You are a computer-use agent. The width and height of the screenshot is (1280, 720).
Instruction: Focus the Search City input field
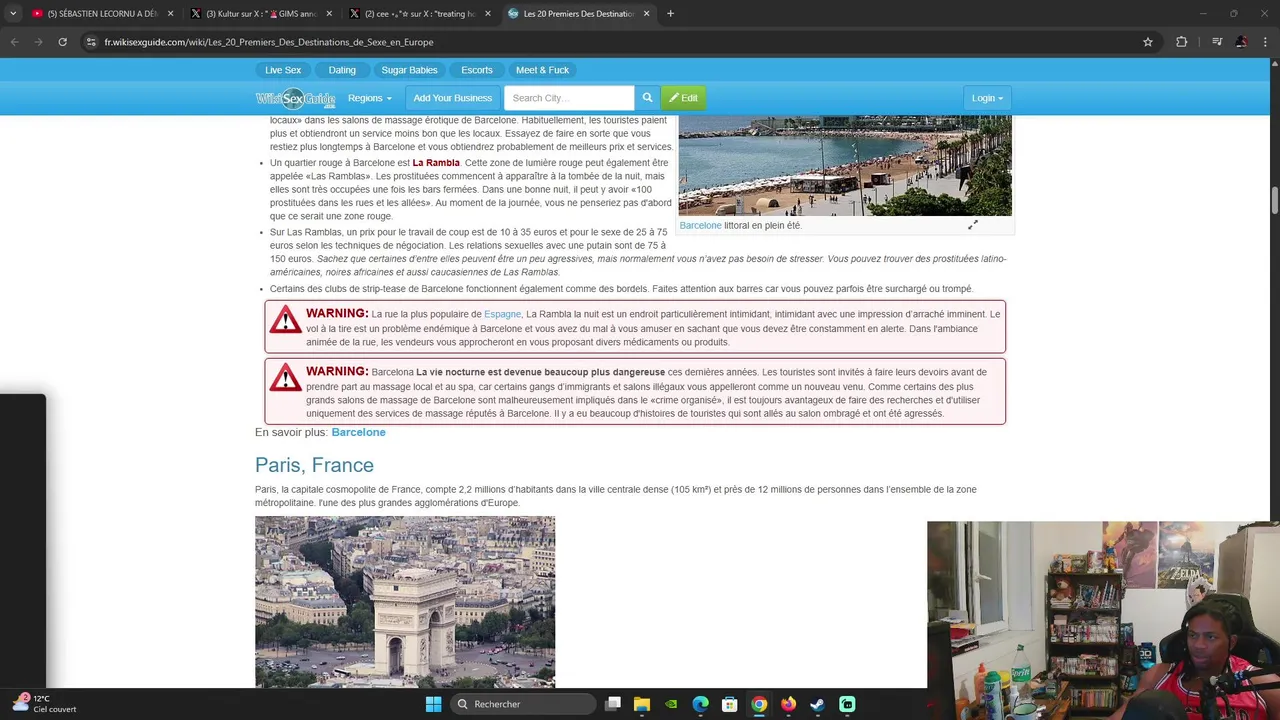tap(569, 98)
